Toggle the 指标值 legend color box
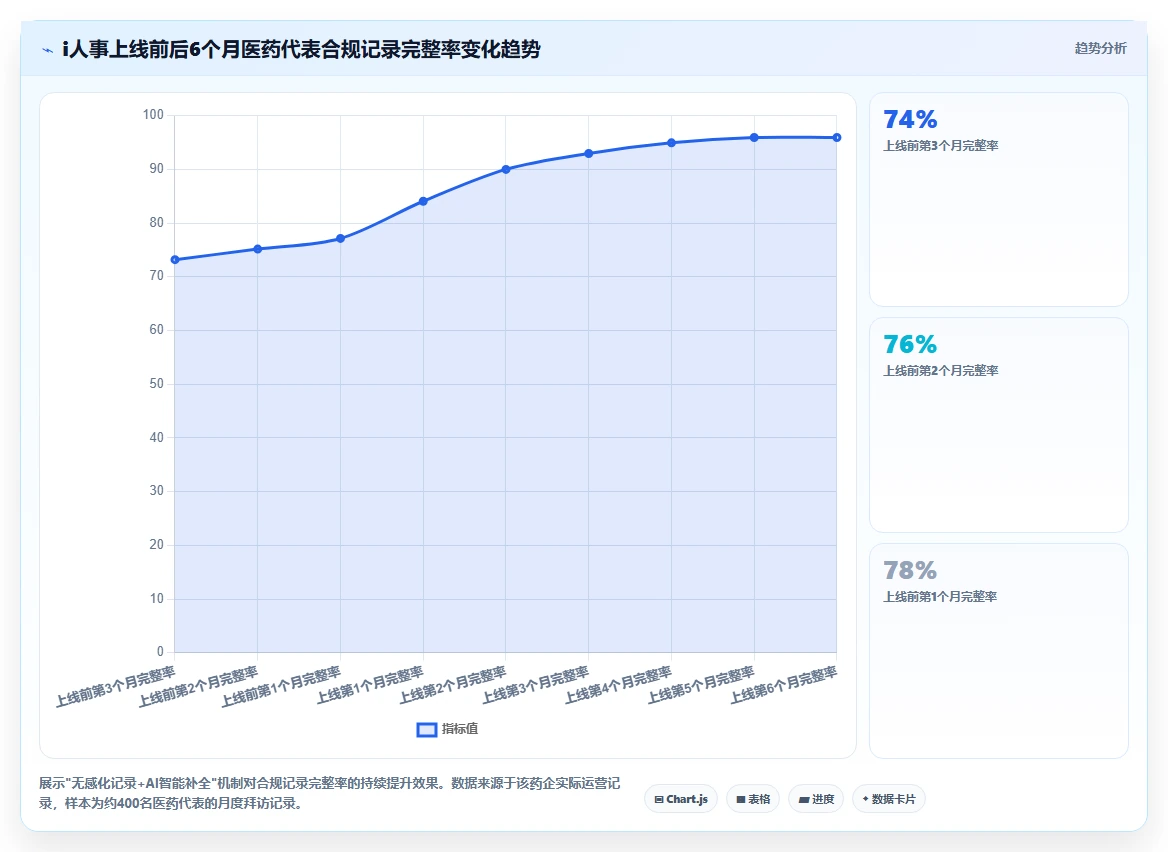 (x=426, y=730)
